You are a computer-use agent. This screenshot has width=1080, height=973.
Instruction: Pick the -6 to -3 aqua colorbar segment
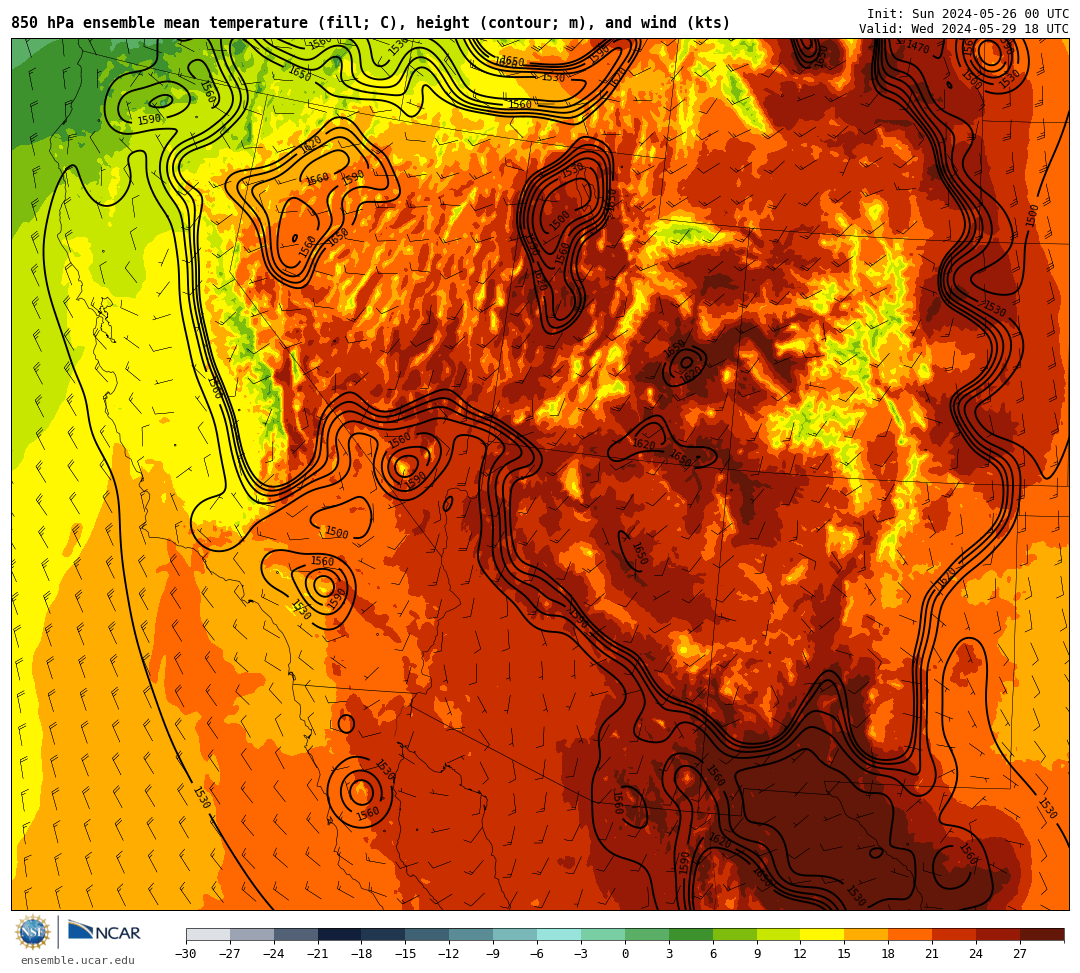559,934
